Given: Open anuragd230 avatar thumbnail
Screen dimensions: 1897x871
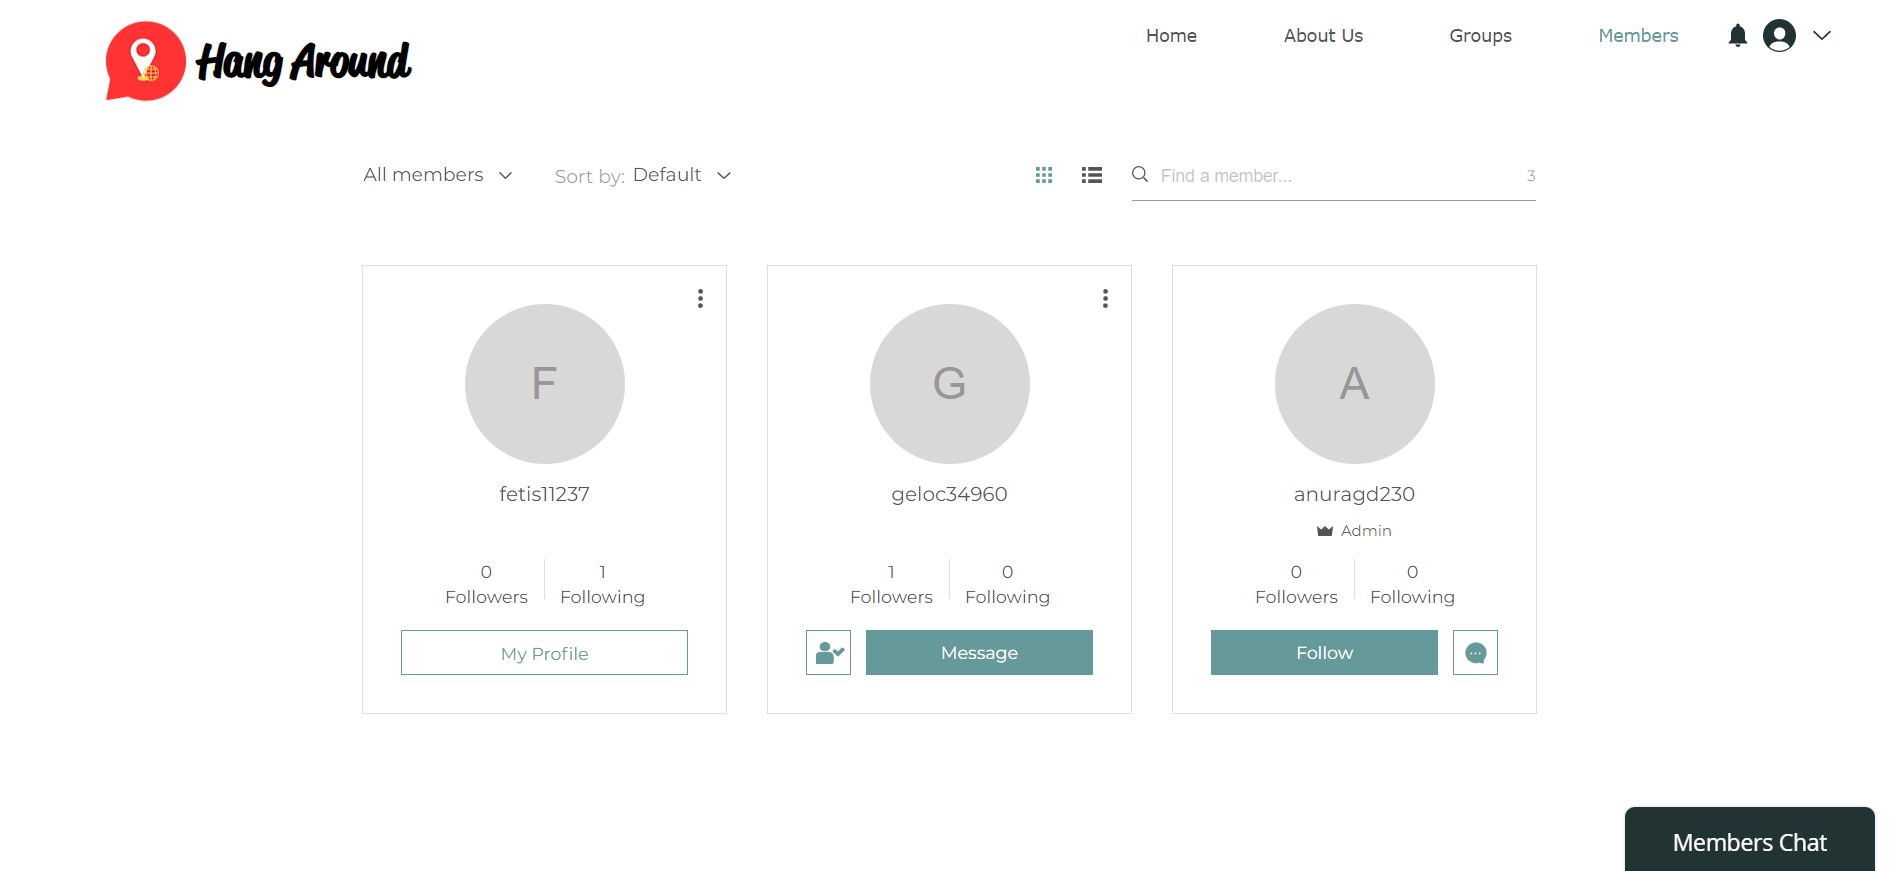Looking at the screenshot, I should [1355, 384].
